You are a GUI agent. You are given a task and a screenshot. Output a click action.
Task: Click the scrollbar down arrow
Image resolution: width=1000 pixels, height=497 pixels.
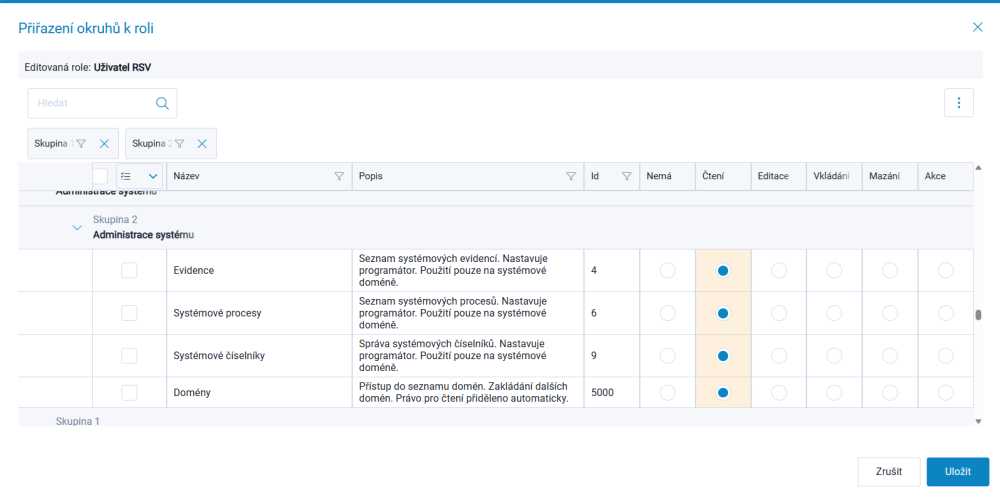pyautogui.click(x=978, y=421)
